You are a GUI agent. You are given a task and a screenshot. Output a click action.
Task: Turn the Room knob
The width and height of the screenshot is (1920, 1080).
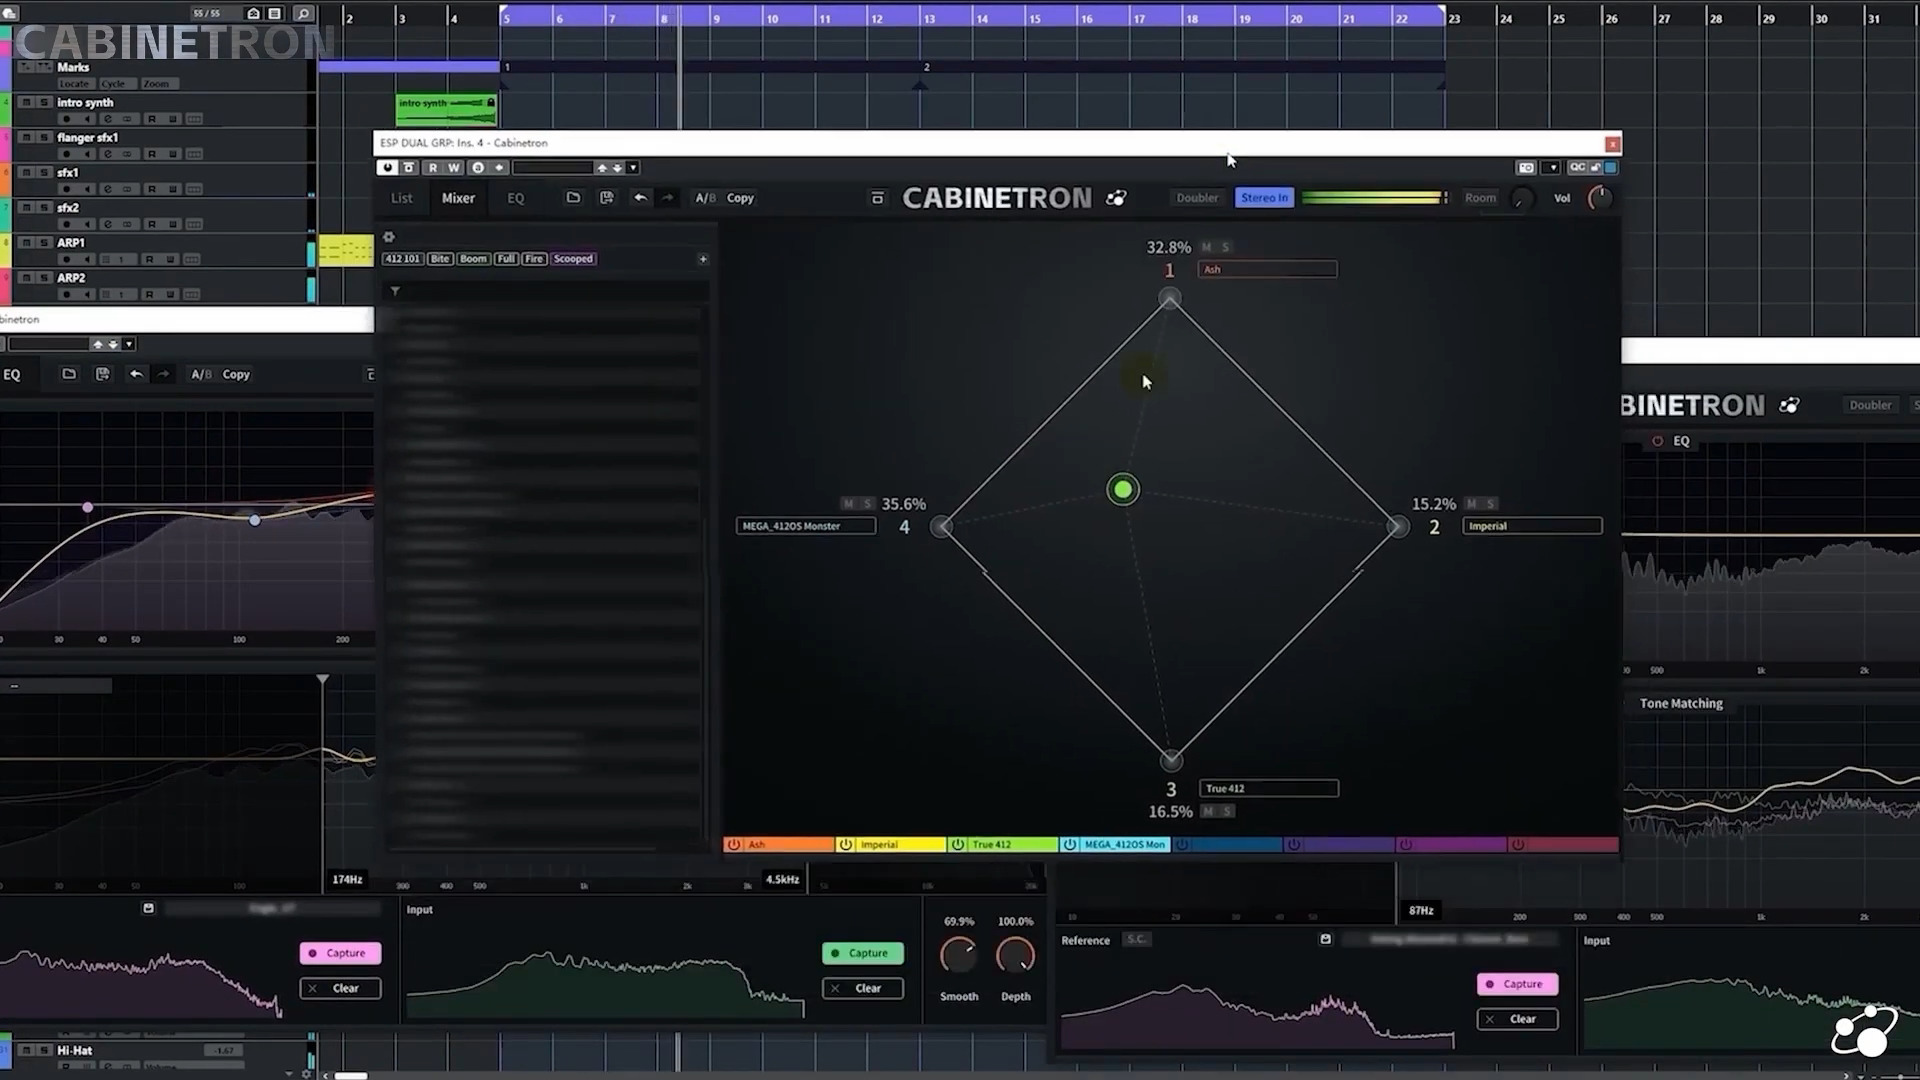pos(1522,199)
